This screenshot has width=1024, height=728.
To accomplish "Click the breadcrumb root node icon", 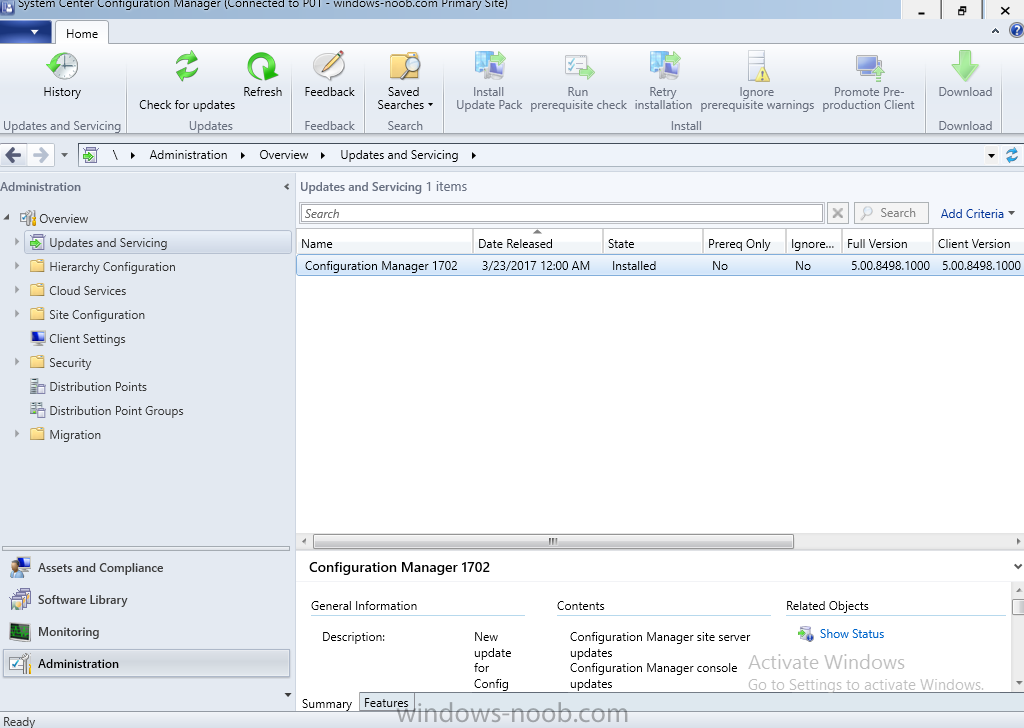I will (x=90, y=155).
